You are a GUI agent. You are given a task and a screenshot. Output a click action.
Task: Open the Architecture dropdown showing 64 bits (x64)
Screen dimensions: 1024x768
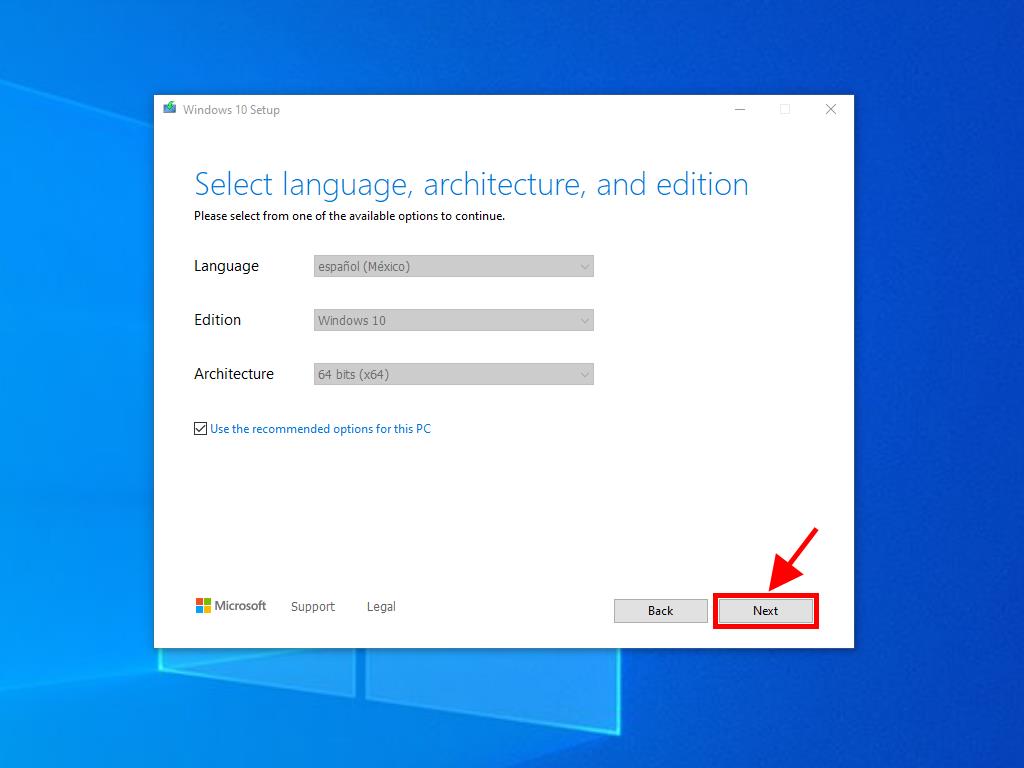click(453, 374)
